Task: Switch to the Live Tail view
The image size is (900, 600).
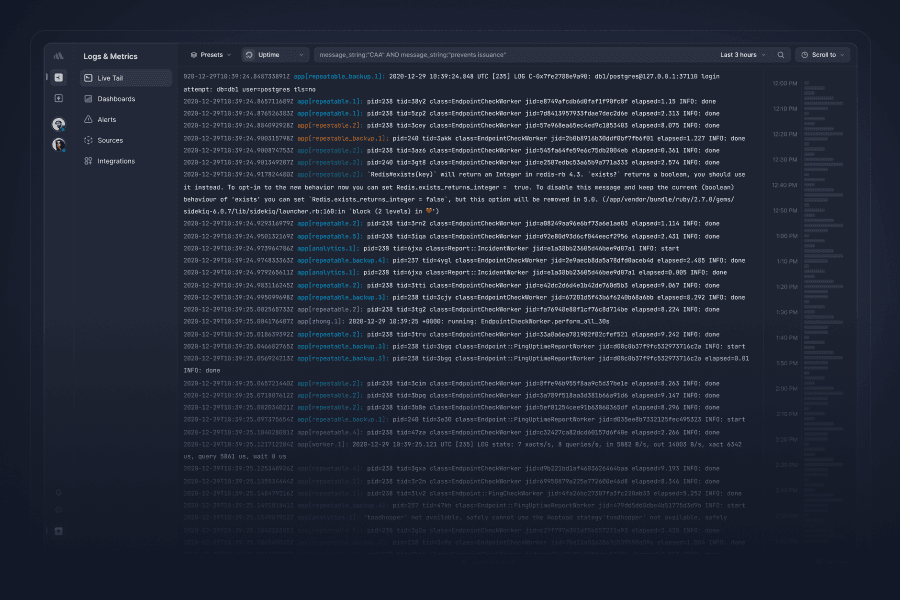Action: tap(126, 78)
